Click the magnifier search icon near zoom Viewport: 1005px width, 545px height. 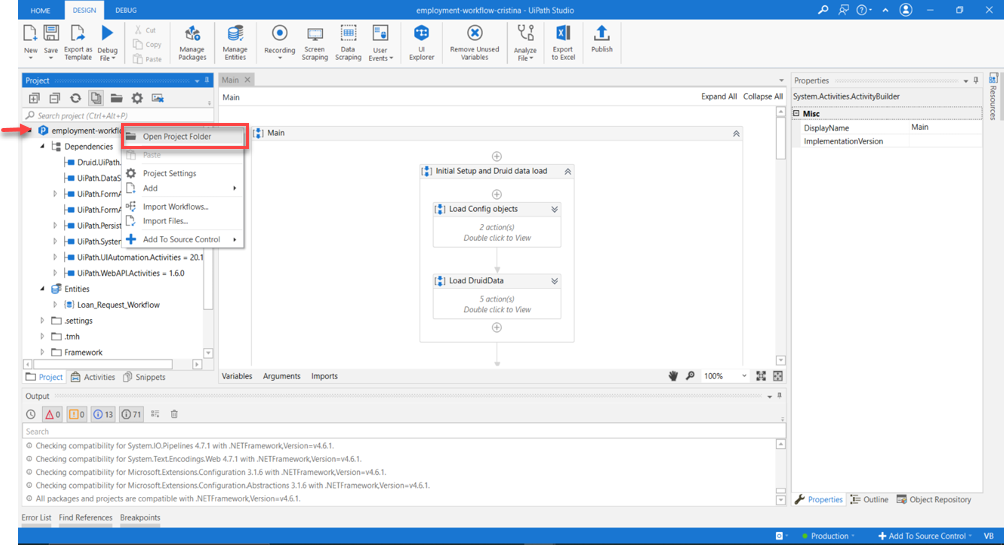690,376
